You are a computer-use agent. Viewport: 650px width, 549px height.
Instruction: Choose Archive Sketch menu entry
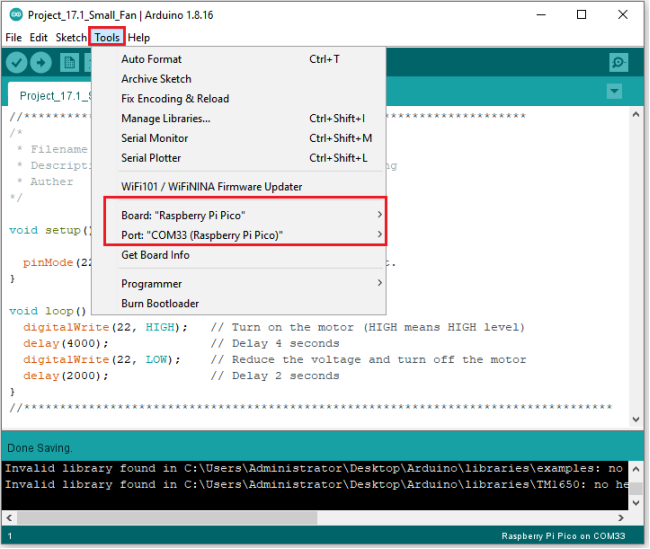coord(239,79)
